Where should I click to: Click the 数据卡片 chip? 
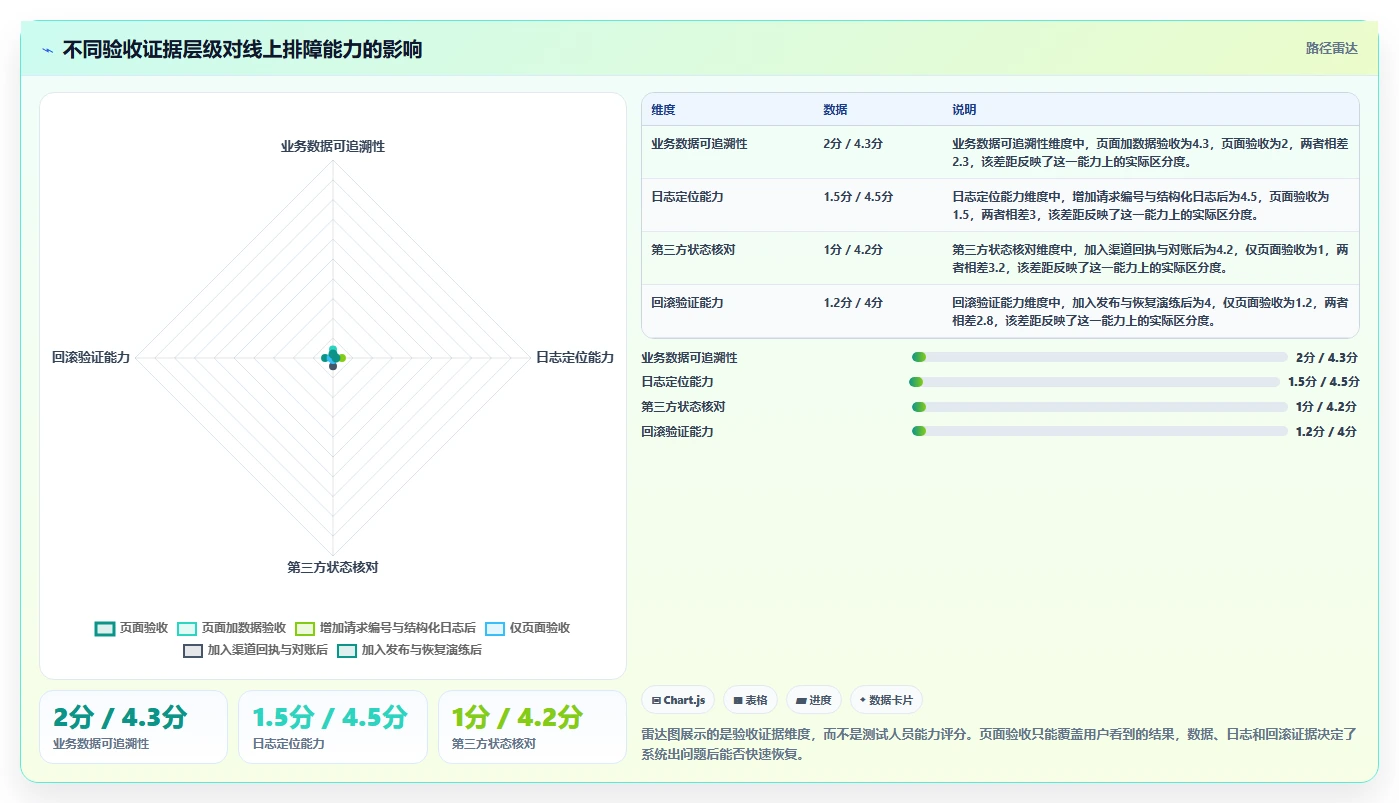point(886,700)
